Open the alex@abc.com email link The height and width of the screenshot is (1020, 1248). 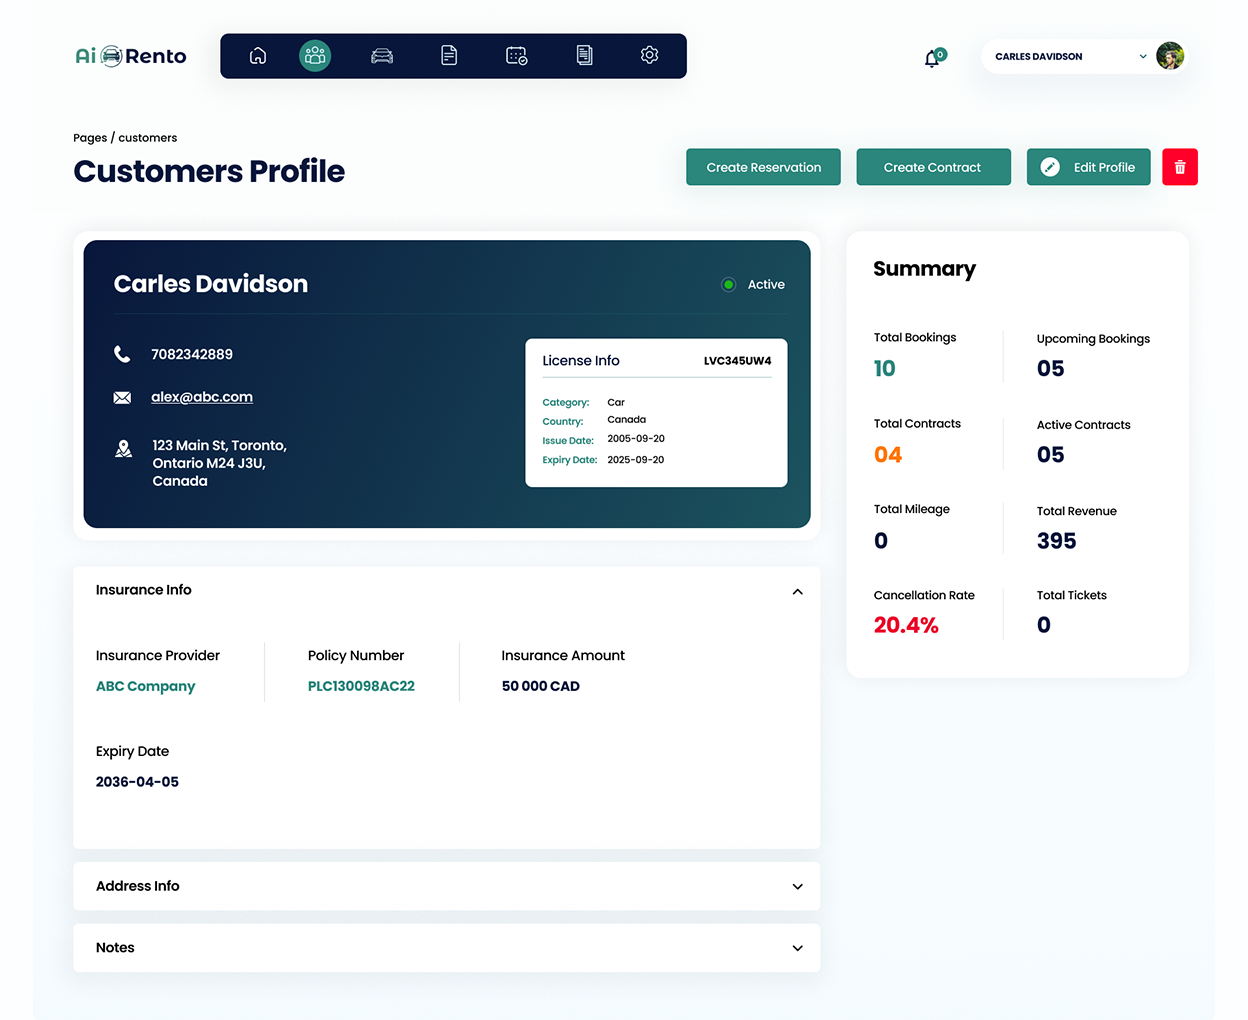pos(201,396)
